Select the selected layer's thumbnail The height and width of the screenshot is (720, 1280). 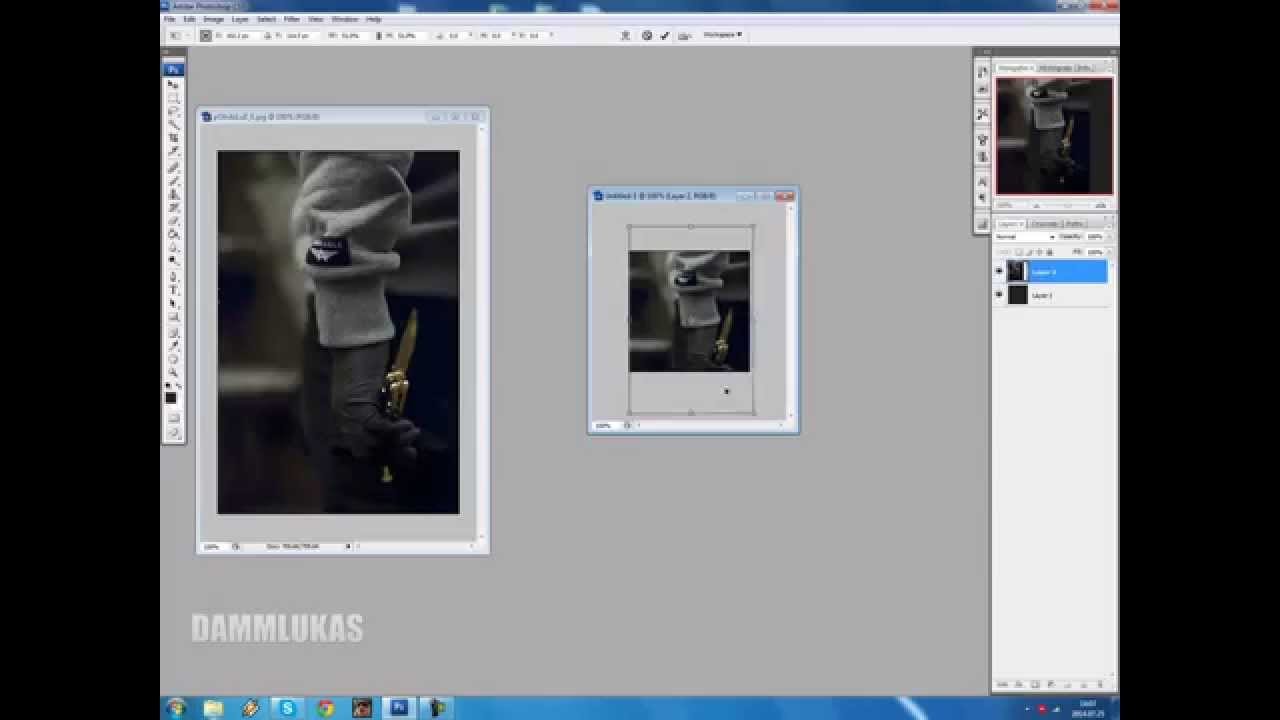point(1017,271)
